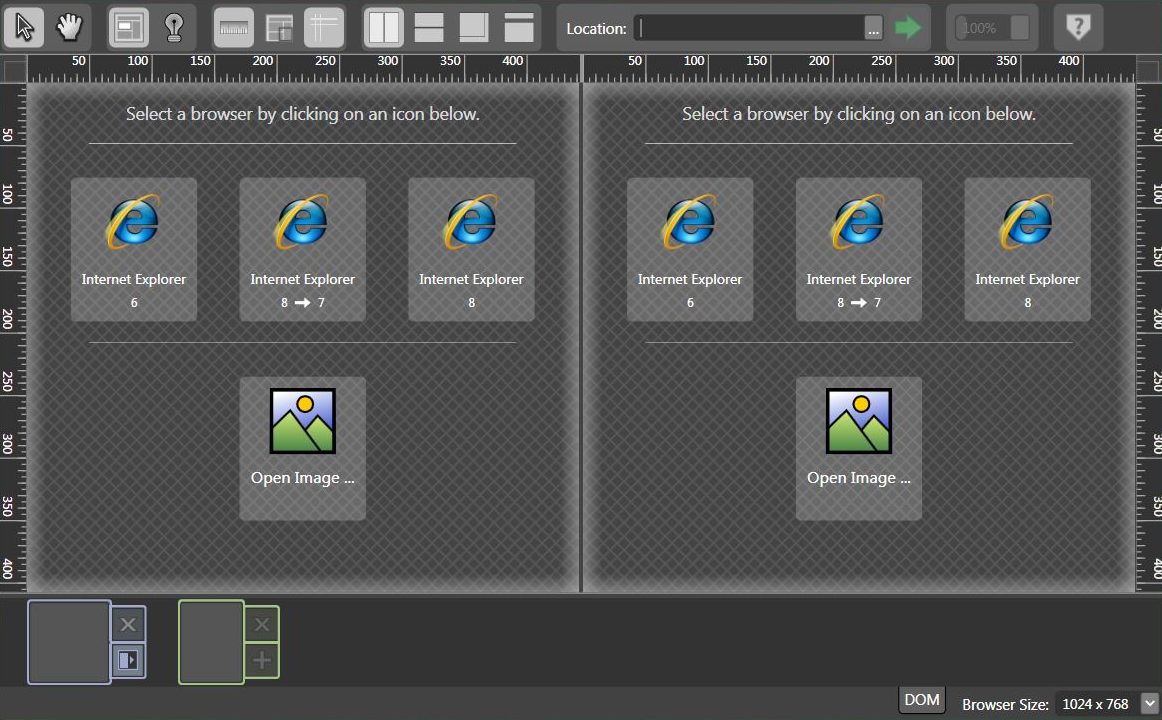The height and width of the screenshot is (720, 1162).
Task: Toggle the thumbnails panel layout button
Action: coord(279,28)
